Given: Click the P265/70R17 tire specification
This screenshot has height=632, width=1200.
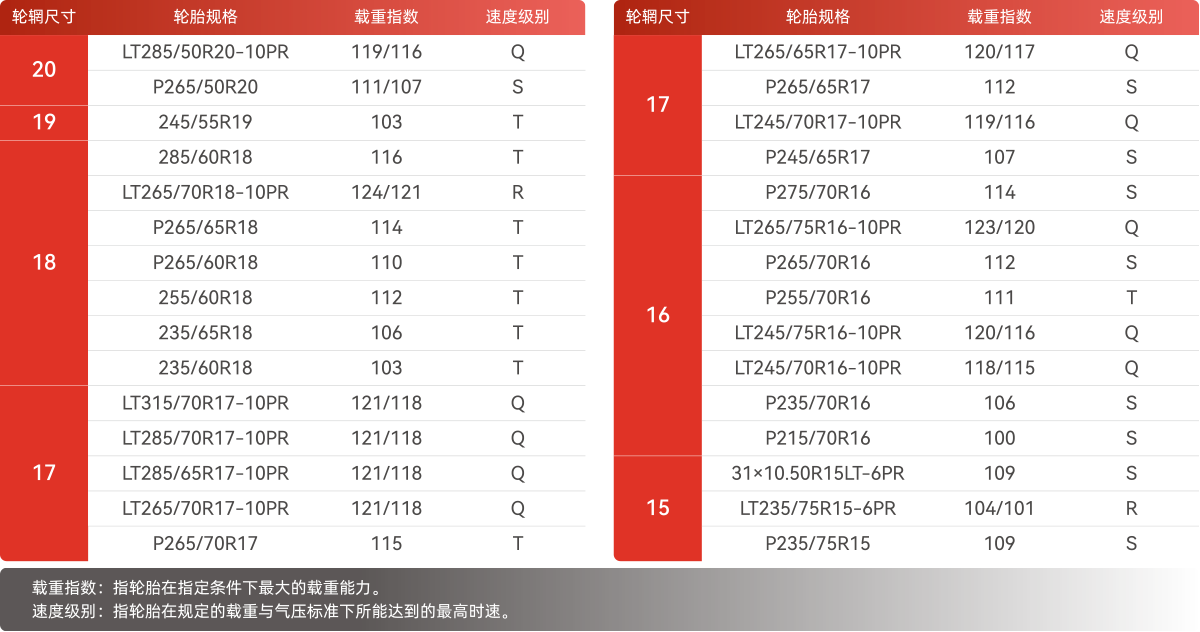Looking at the screenshot, I should [x=205, y=544].
